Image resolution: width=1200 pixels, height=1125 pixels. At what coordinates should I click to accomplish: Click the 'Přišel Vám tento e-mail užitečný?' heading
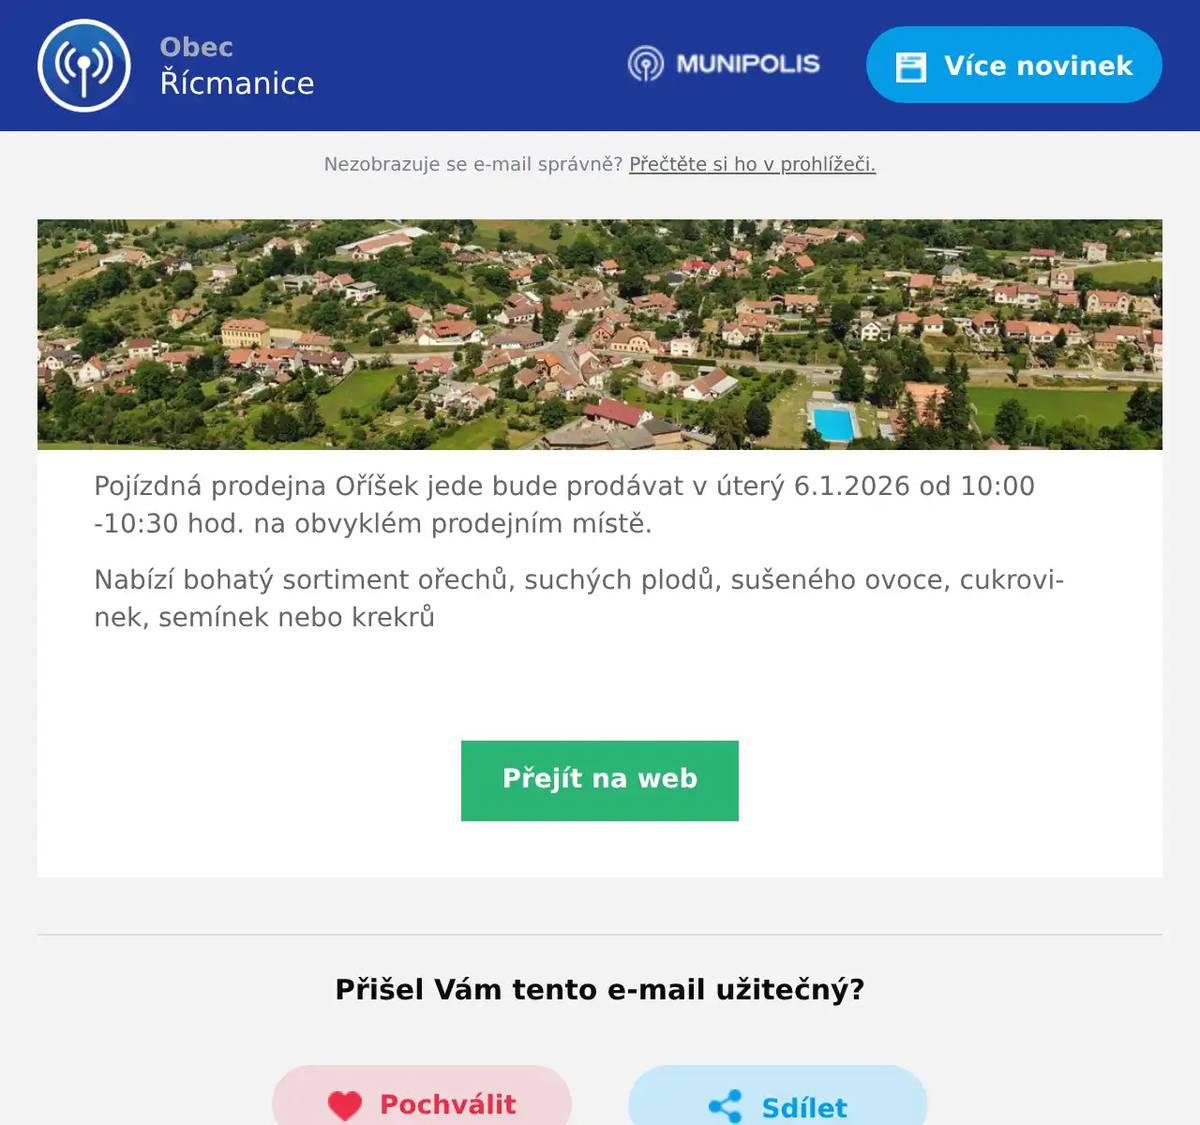click(x=600, y=990)
